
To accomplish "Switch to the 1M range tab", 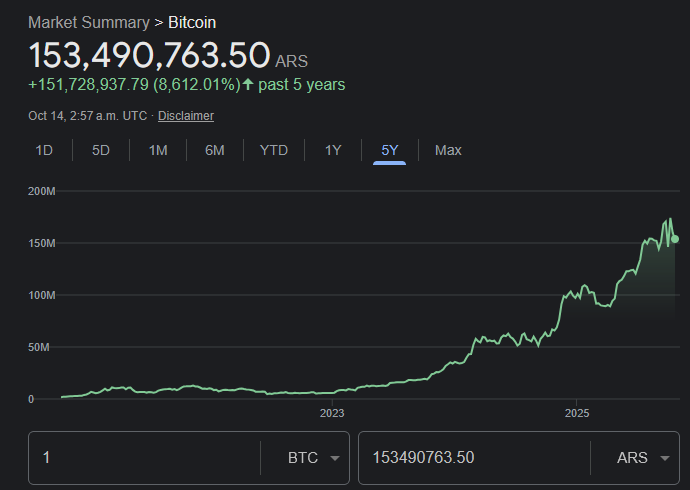I will coord(158,150).
